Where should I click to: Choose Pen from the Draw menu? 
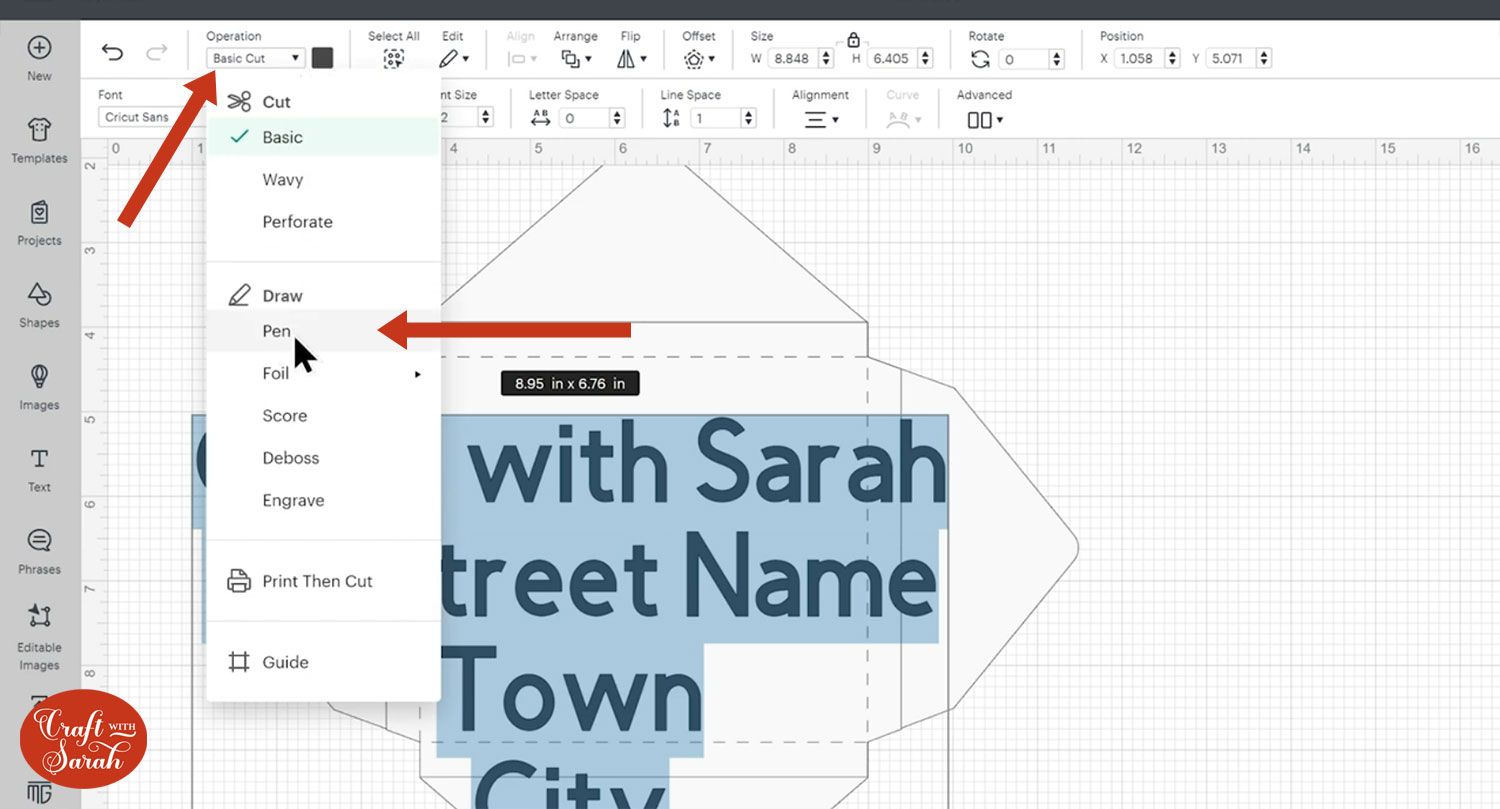[x=277, y=331]
